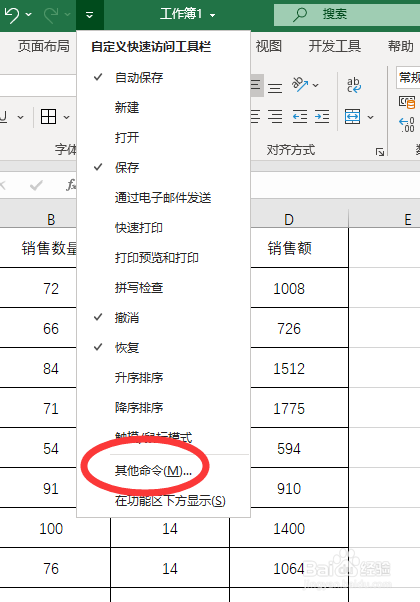Screen dimensions: 420x602
Task: Enable 升序排序 menu entry
Action: 163,377
